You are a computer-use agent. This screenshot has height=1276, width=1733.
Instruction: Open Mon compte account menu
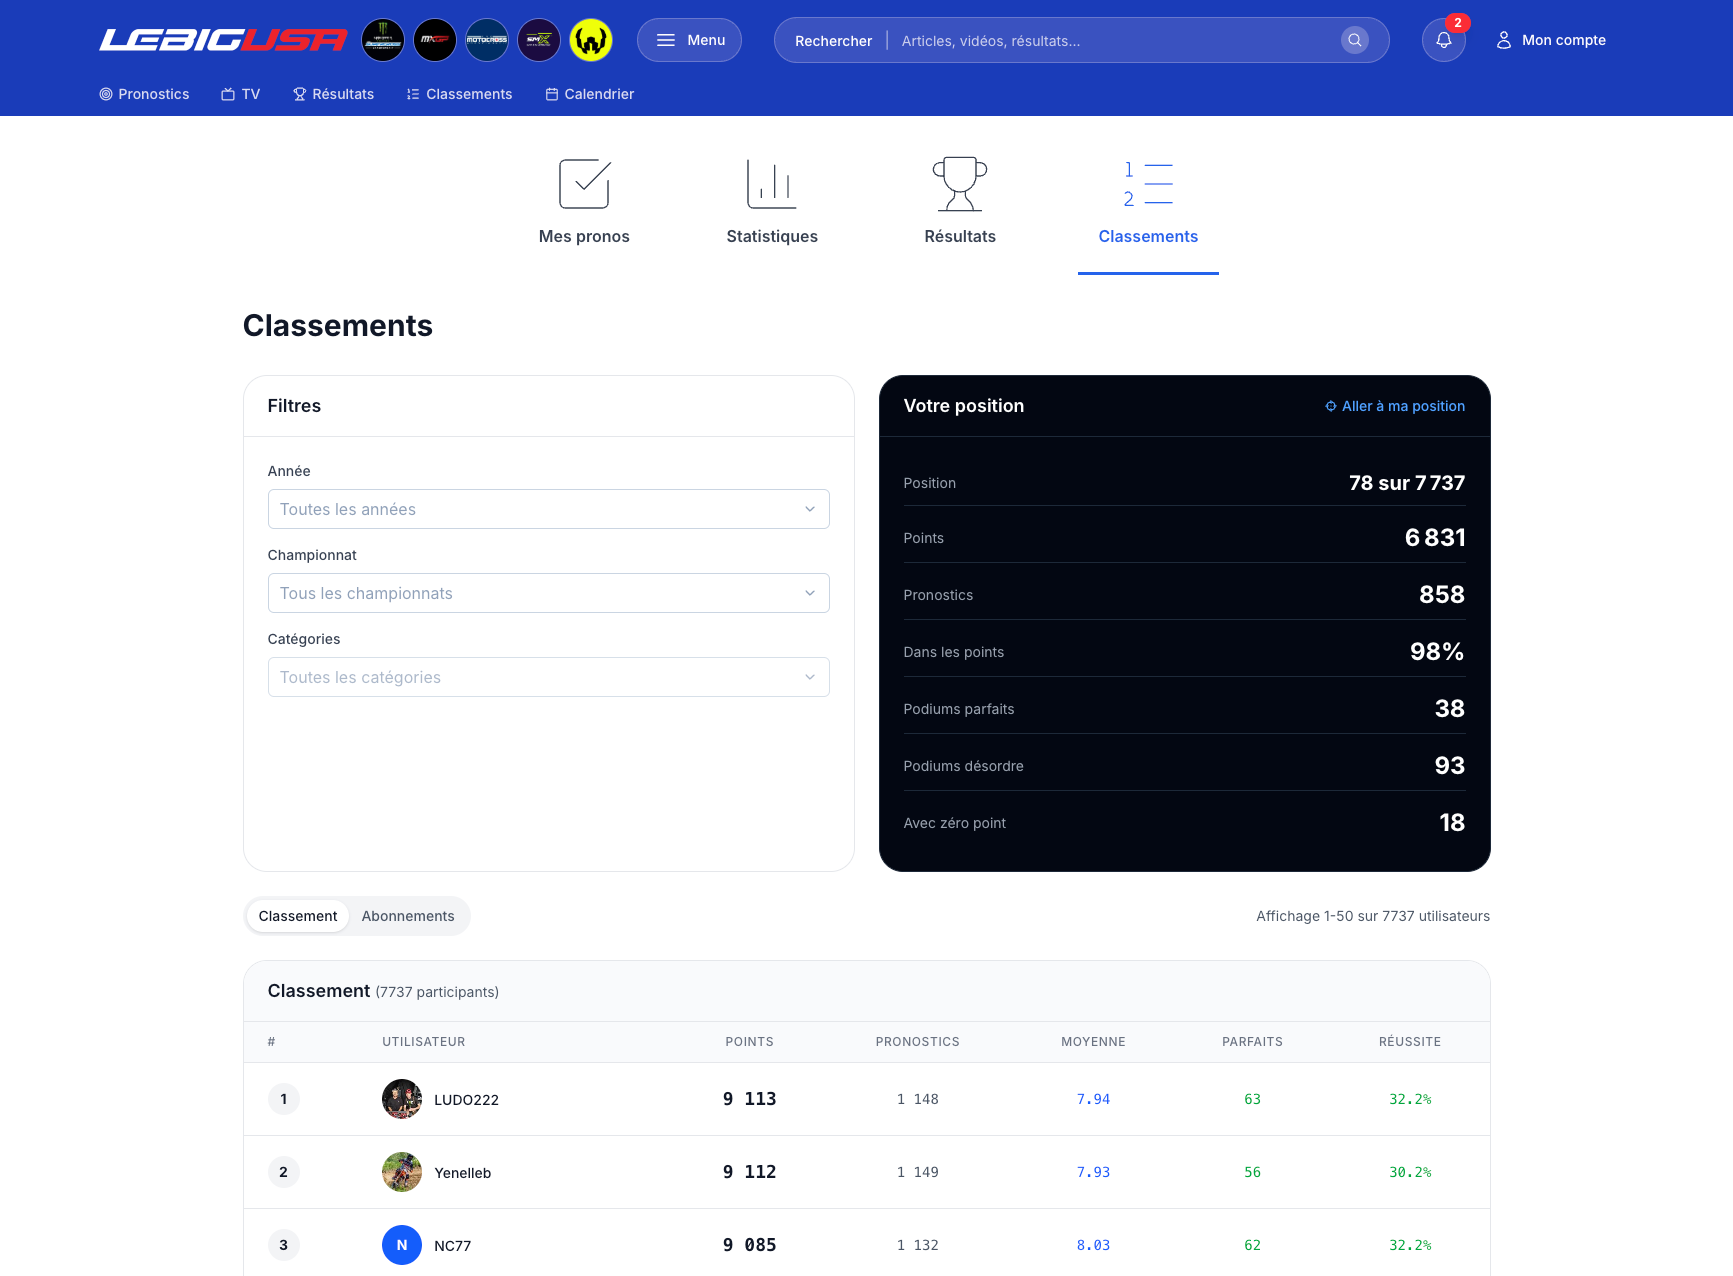[1551, 40]
